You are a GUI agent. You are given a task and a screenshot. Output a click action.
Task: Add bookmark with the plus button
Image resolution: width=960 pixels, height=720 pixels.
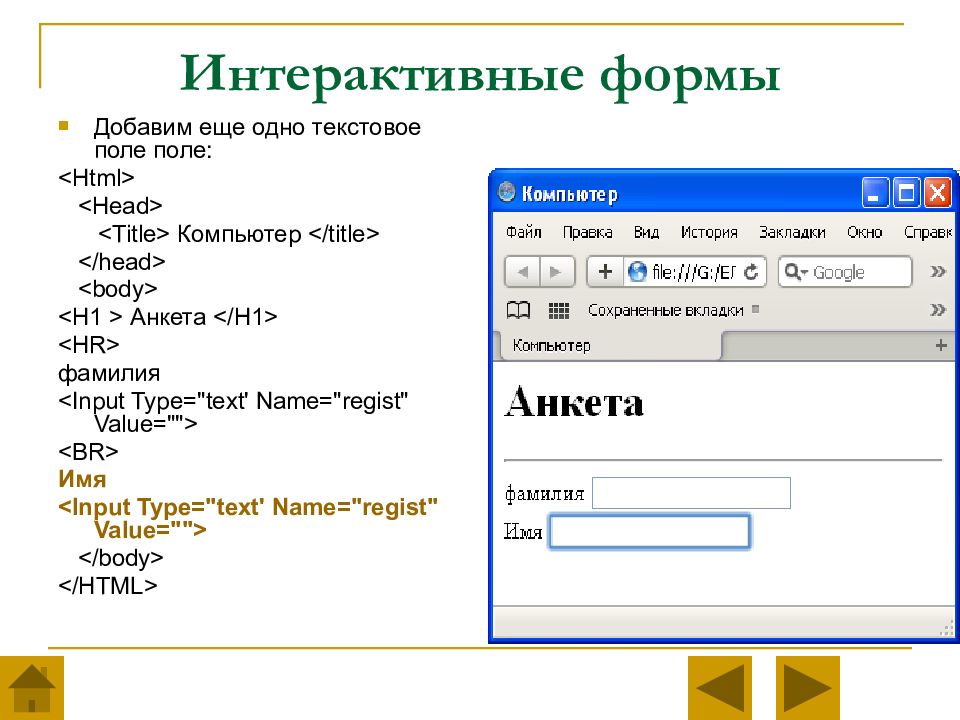(x=605, y=272)
